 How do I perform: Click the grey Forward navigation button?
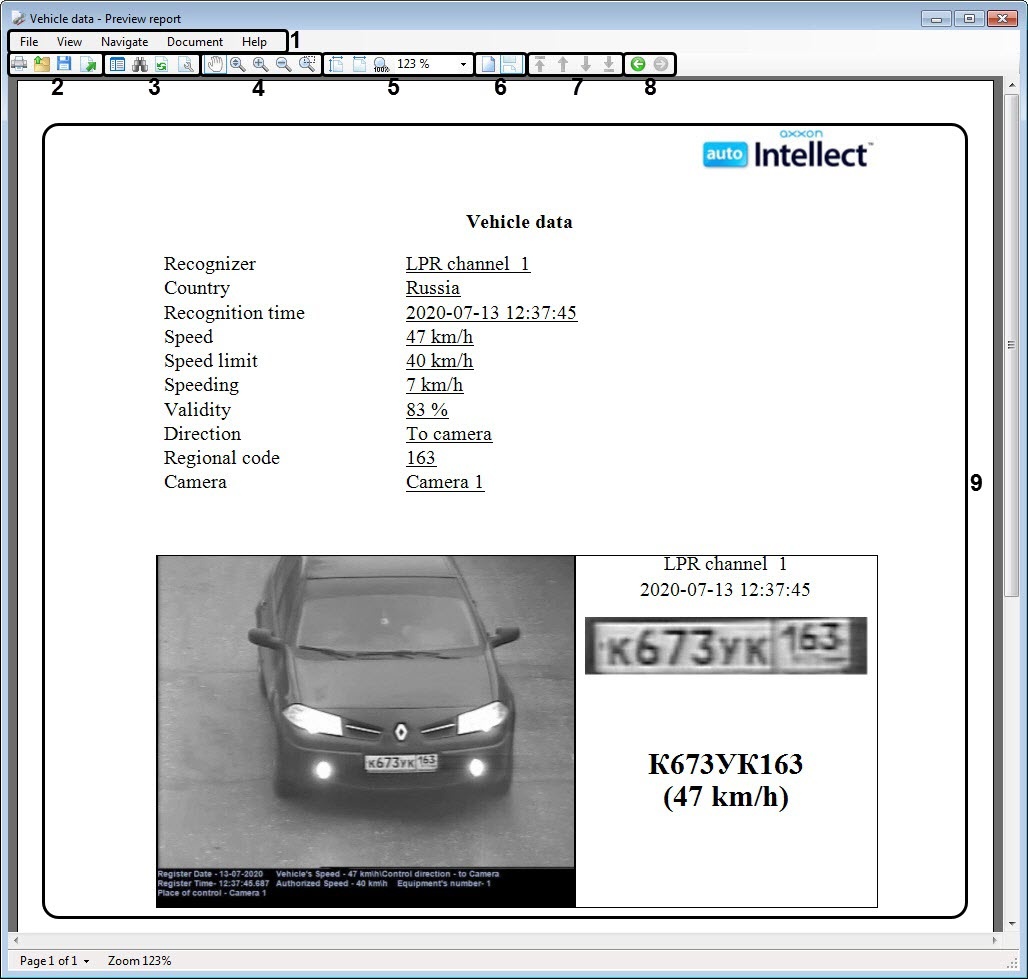coord(661,64)
